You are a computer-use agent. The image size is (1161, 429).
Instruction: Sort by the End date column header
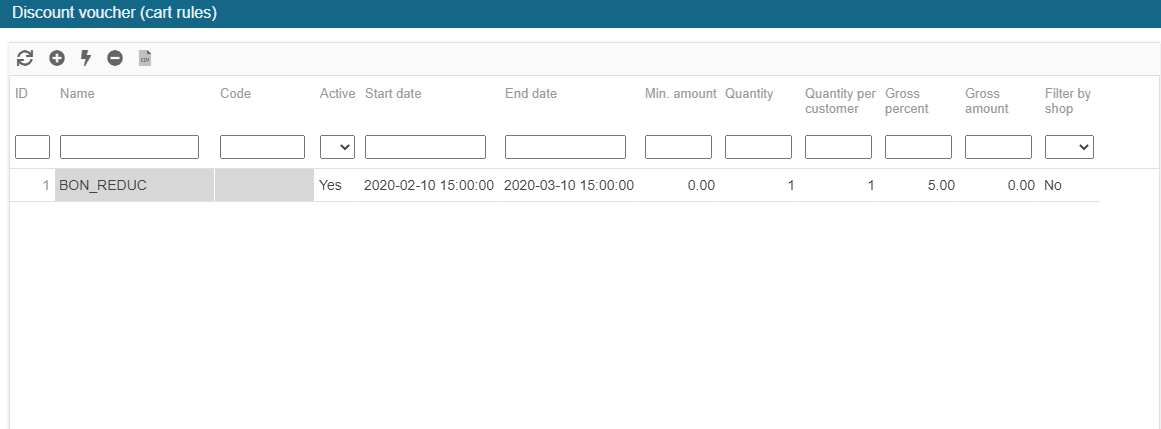(531, 94)
